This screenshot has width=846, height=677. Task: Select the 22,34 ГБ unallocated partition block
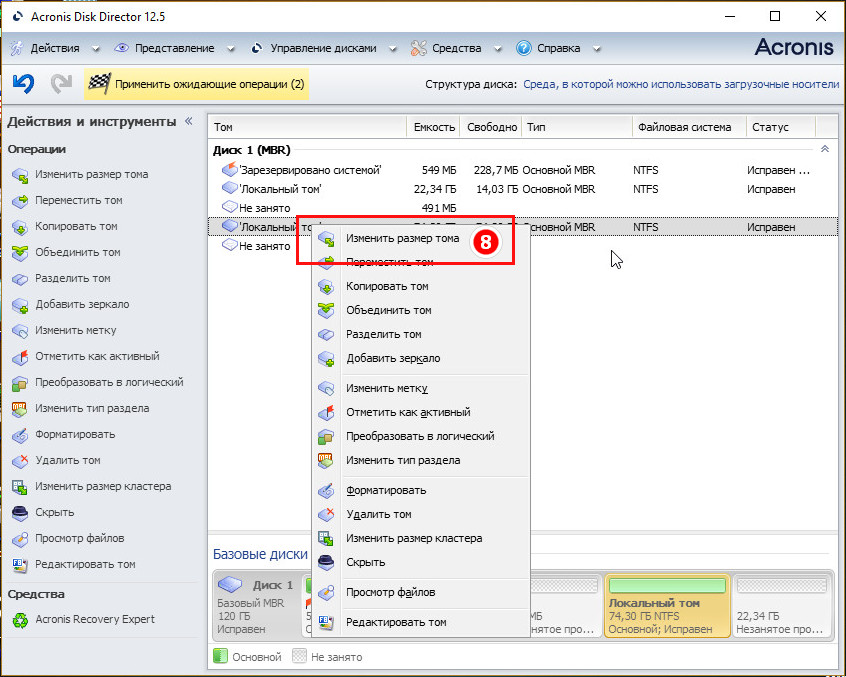782,606
